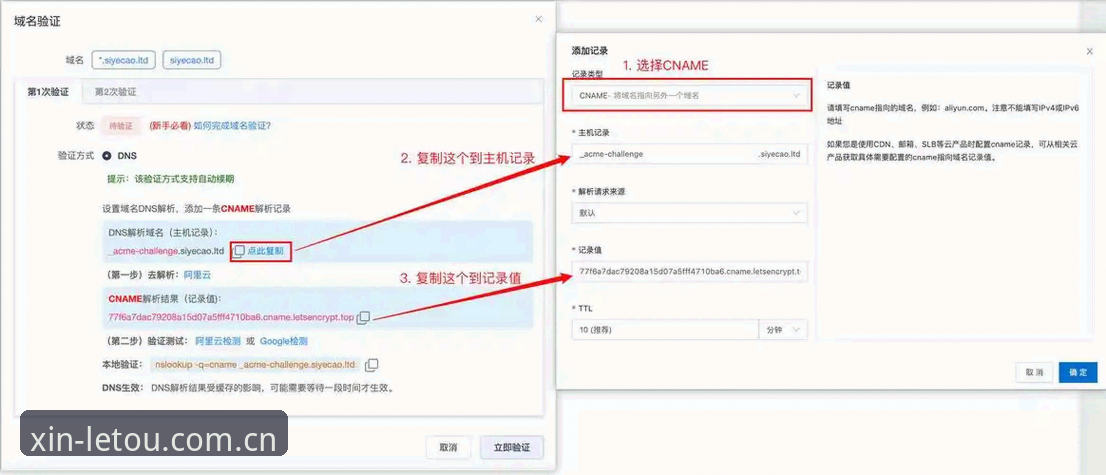Switch to the 第2次验证 tab

click(116, 92)
